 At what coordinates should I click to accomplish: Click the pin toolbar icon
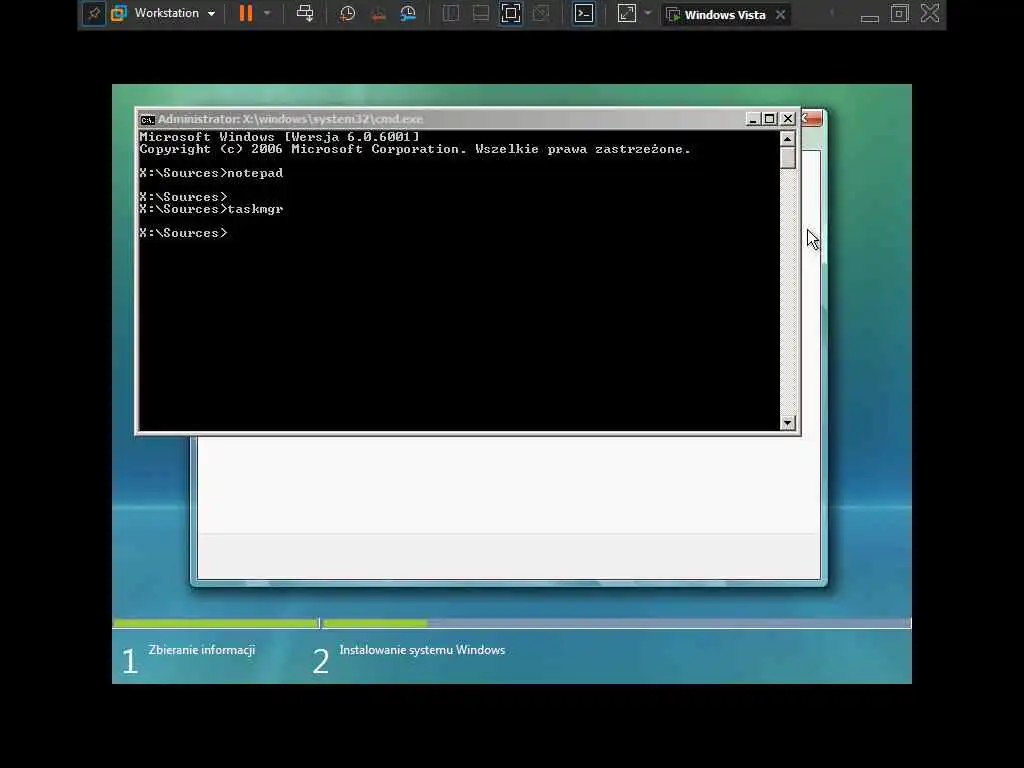[x=94, y=14]
